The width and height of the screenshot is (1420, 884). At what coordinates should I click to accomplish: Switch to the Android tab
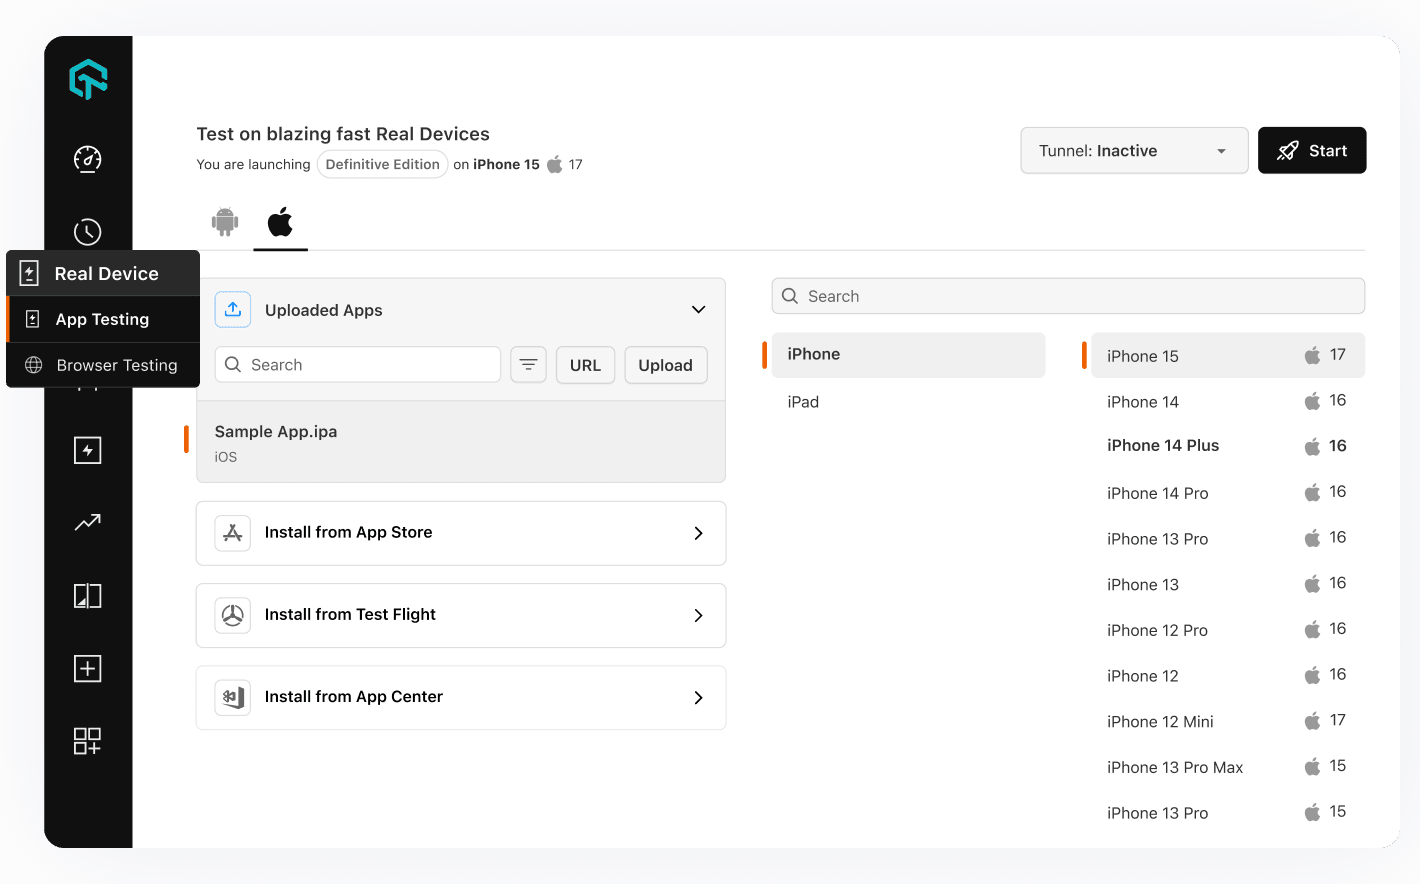225,221
